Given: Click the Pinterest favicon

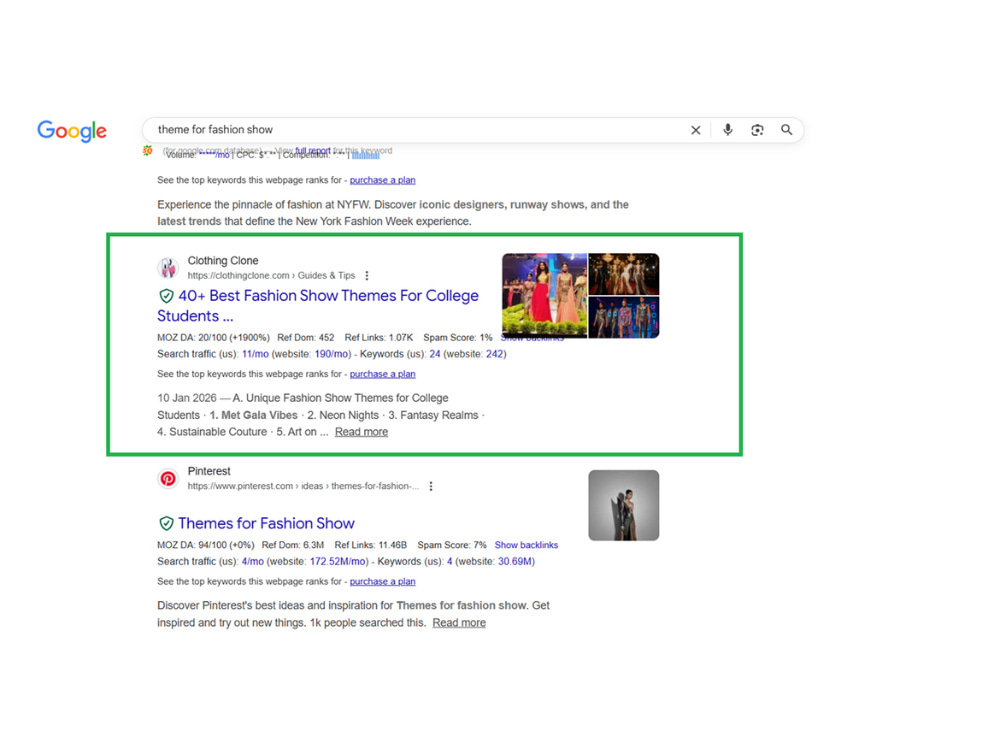Looking at the screenshot, I should (168, 478).
